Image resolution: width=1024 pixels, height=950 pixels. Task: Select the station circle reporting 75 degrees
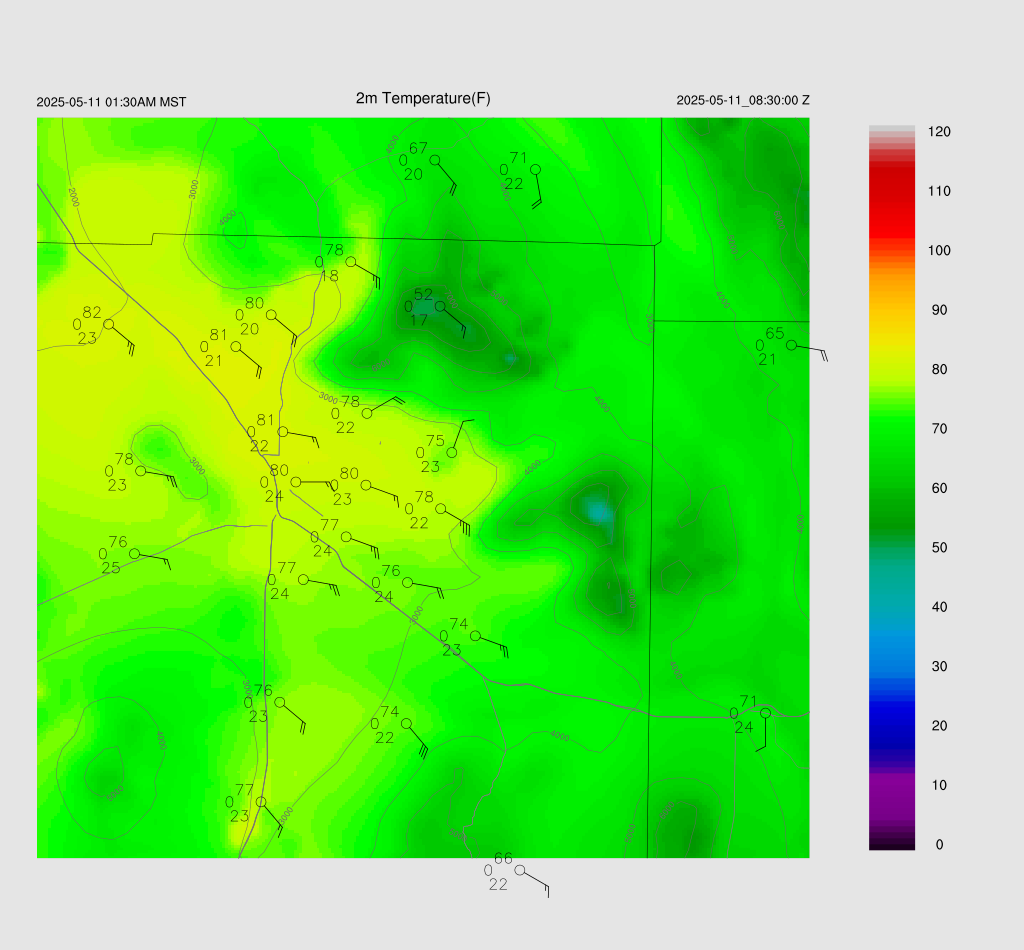coord(452,452)
